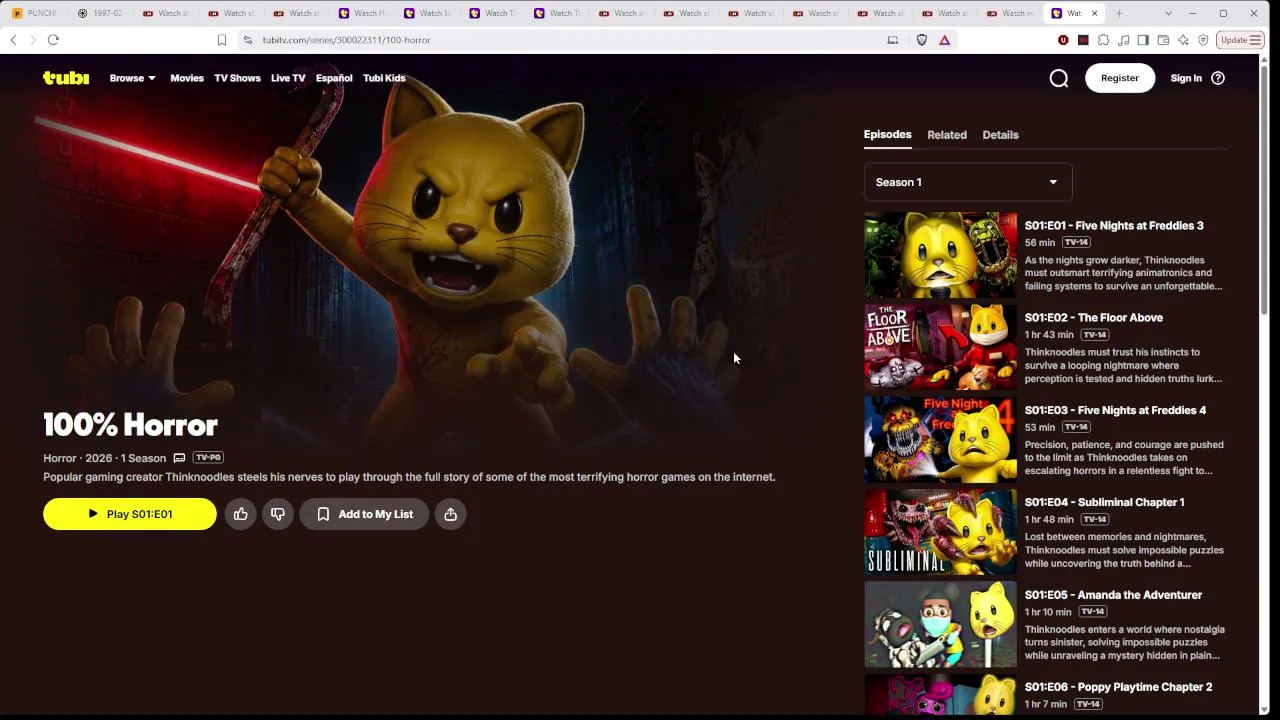Open the Brave Wallet icon
The height and width of the screenshot is (720, 1280).
(x=1163, y=40)
